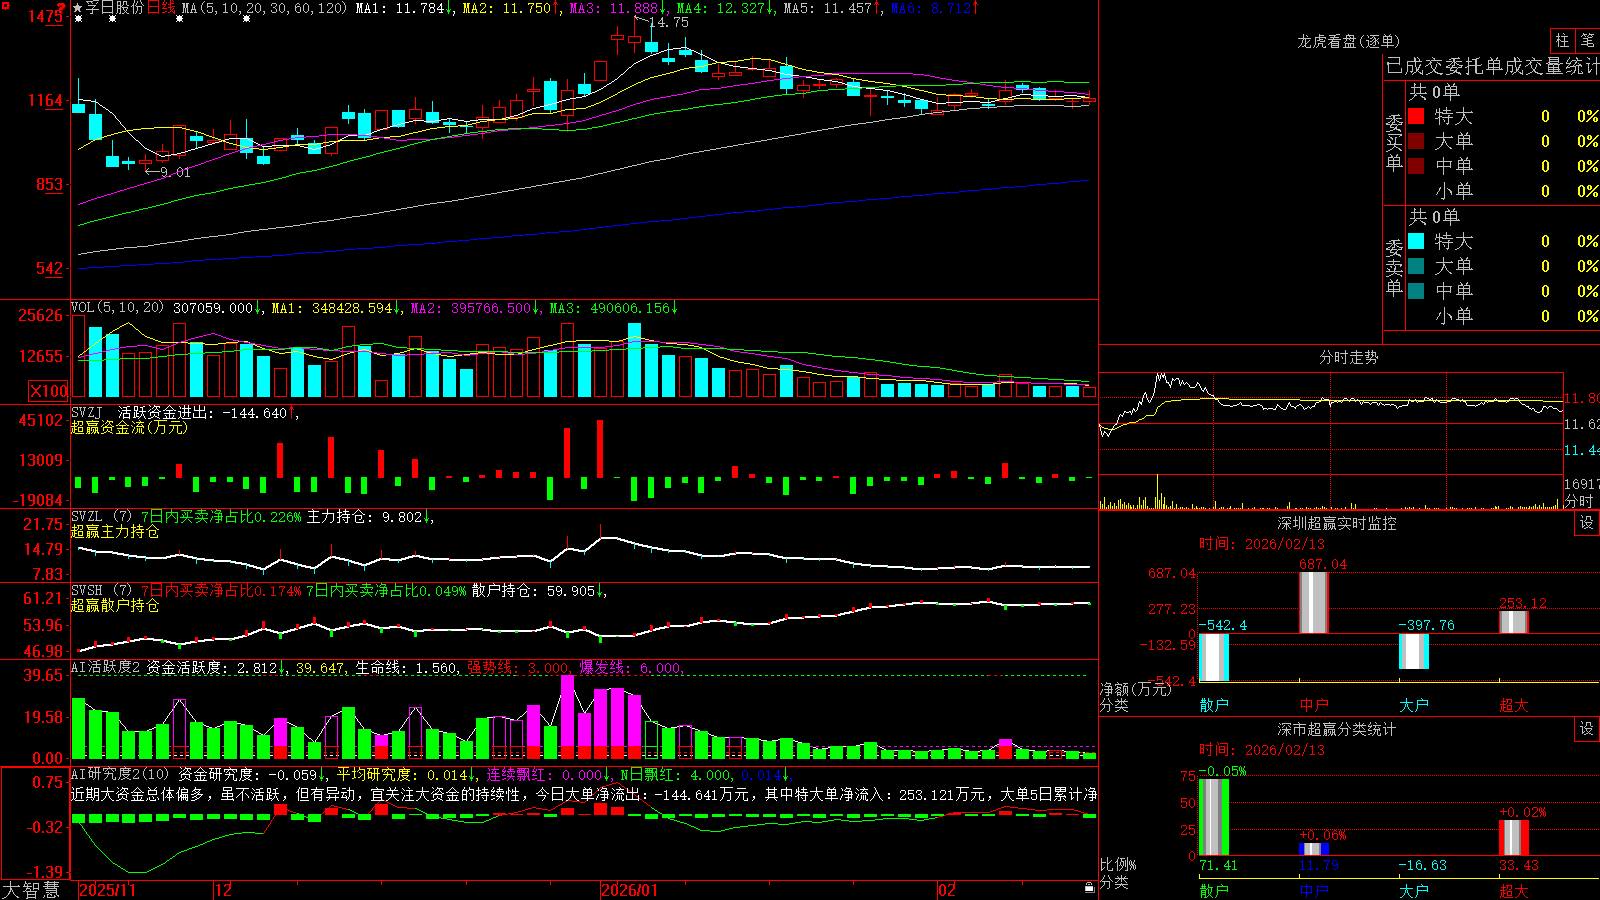
Task: Click the 14.75 high price annotation
Action: click(x=669, y=22)
